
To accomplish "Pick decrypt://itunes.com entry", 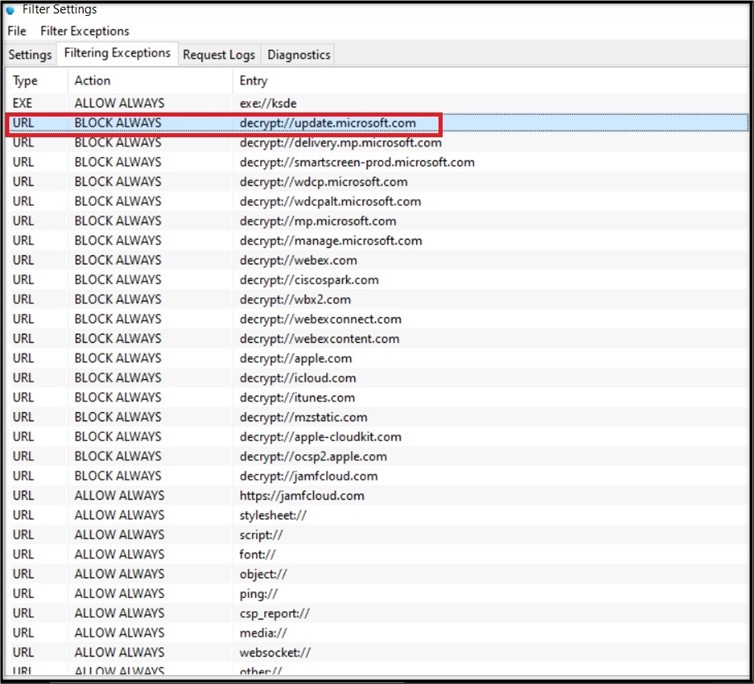I will point(297,398).
